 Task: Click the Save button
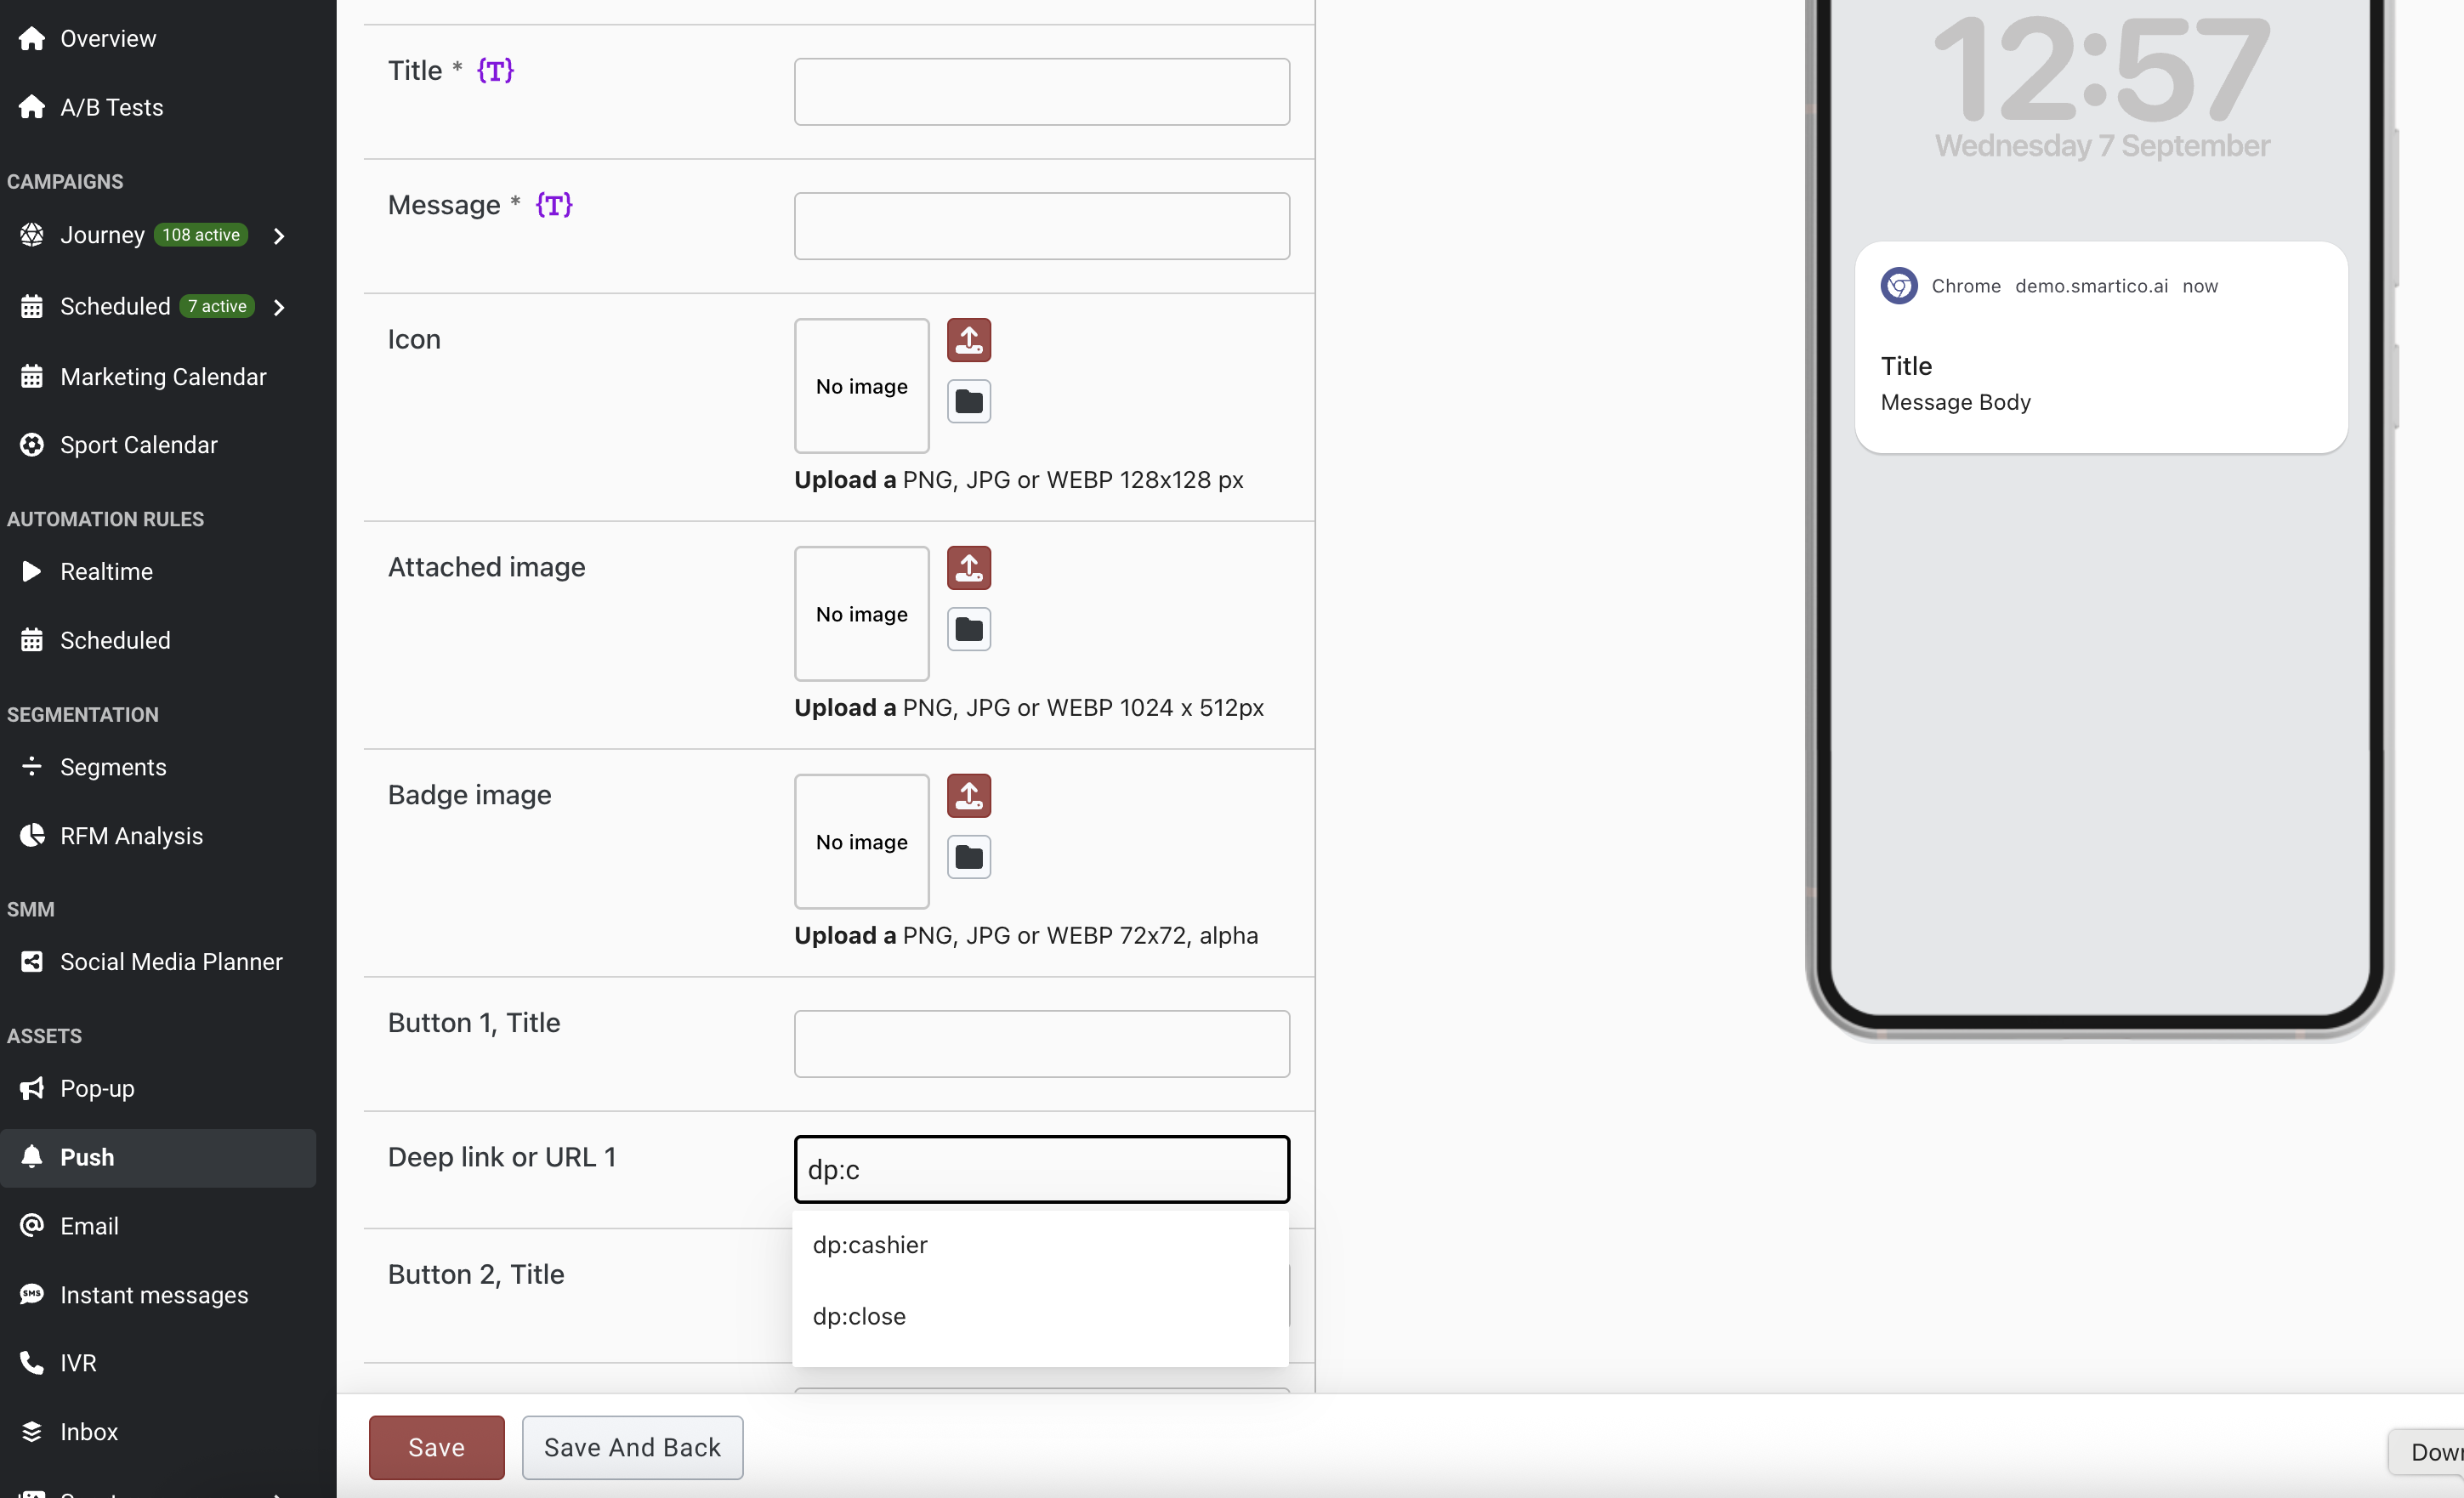[436, 1447]
